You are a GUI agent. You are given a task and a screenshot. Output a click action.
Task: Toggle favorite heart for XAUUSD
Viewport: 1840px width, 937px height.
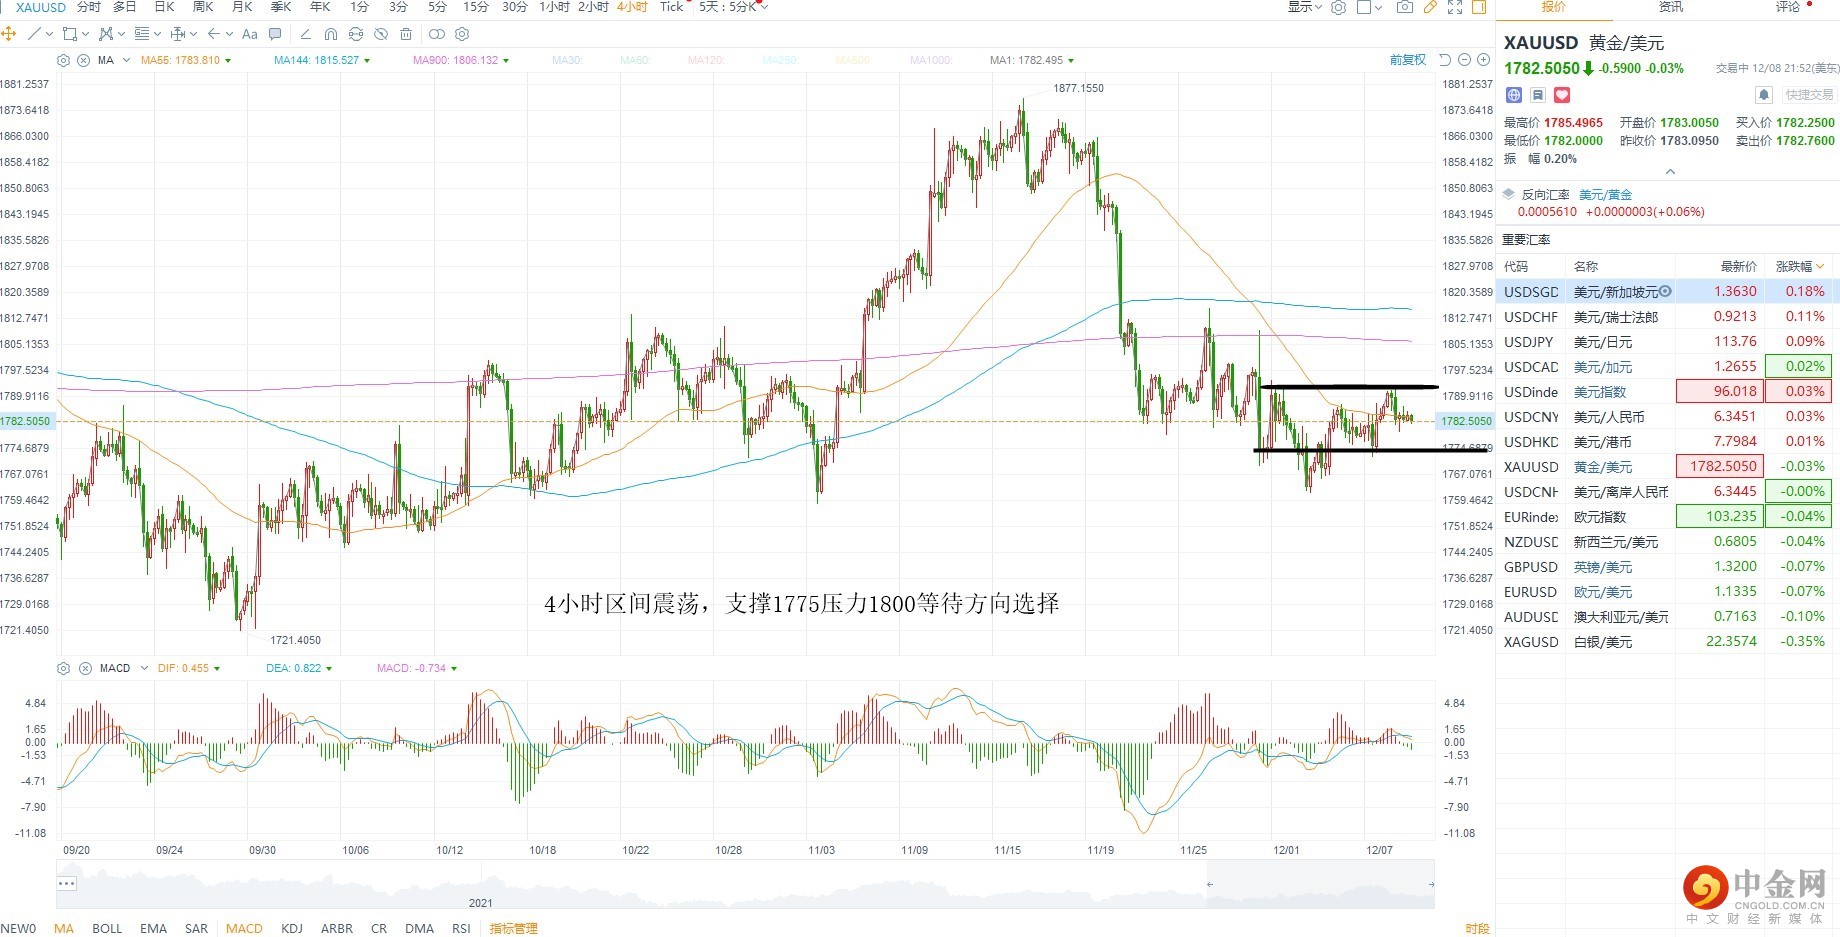pyautogui.click(x=1562, y=95)
